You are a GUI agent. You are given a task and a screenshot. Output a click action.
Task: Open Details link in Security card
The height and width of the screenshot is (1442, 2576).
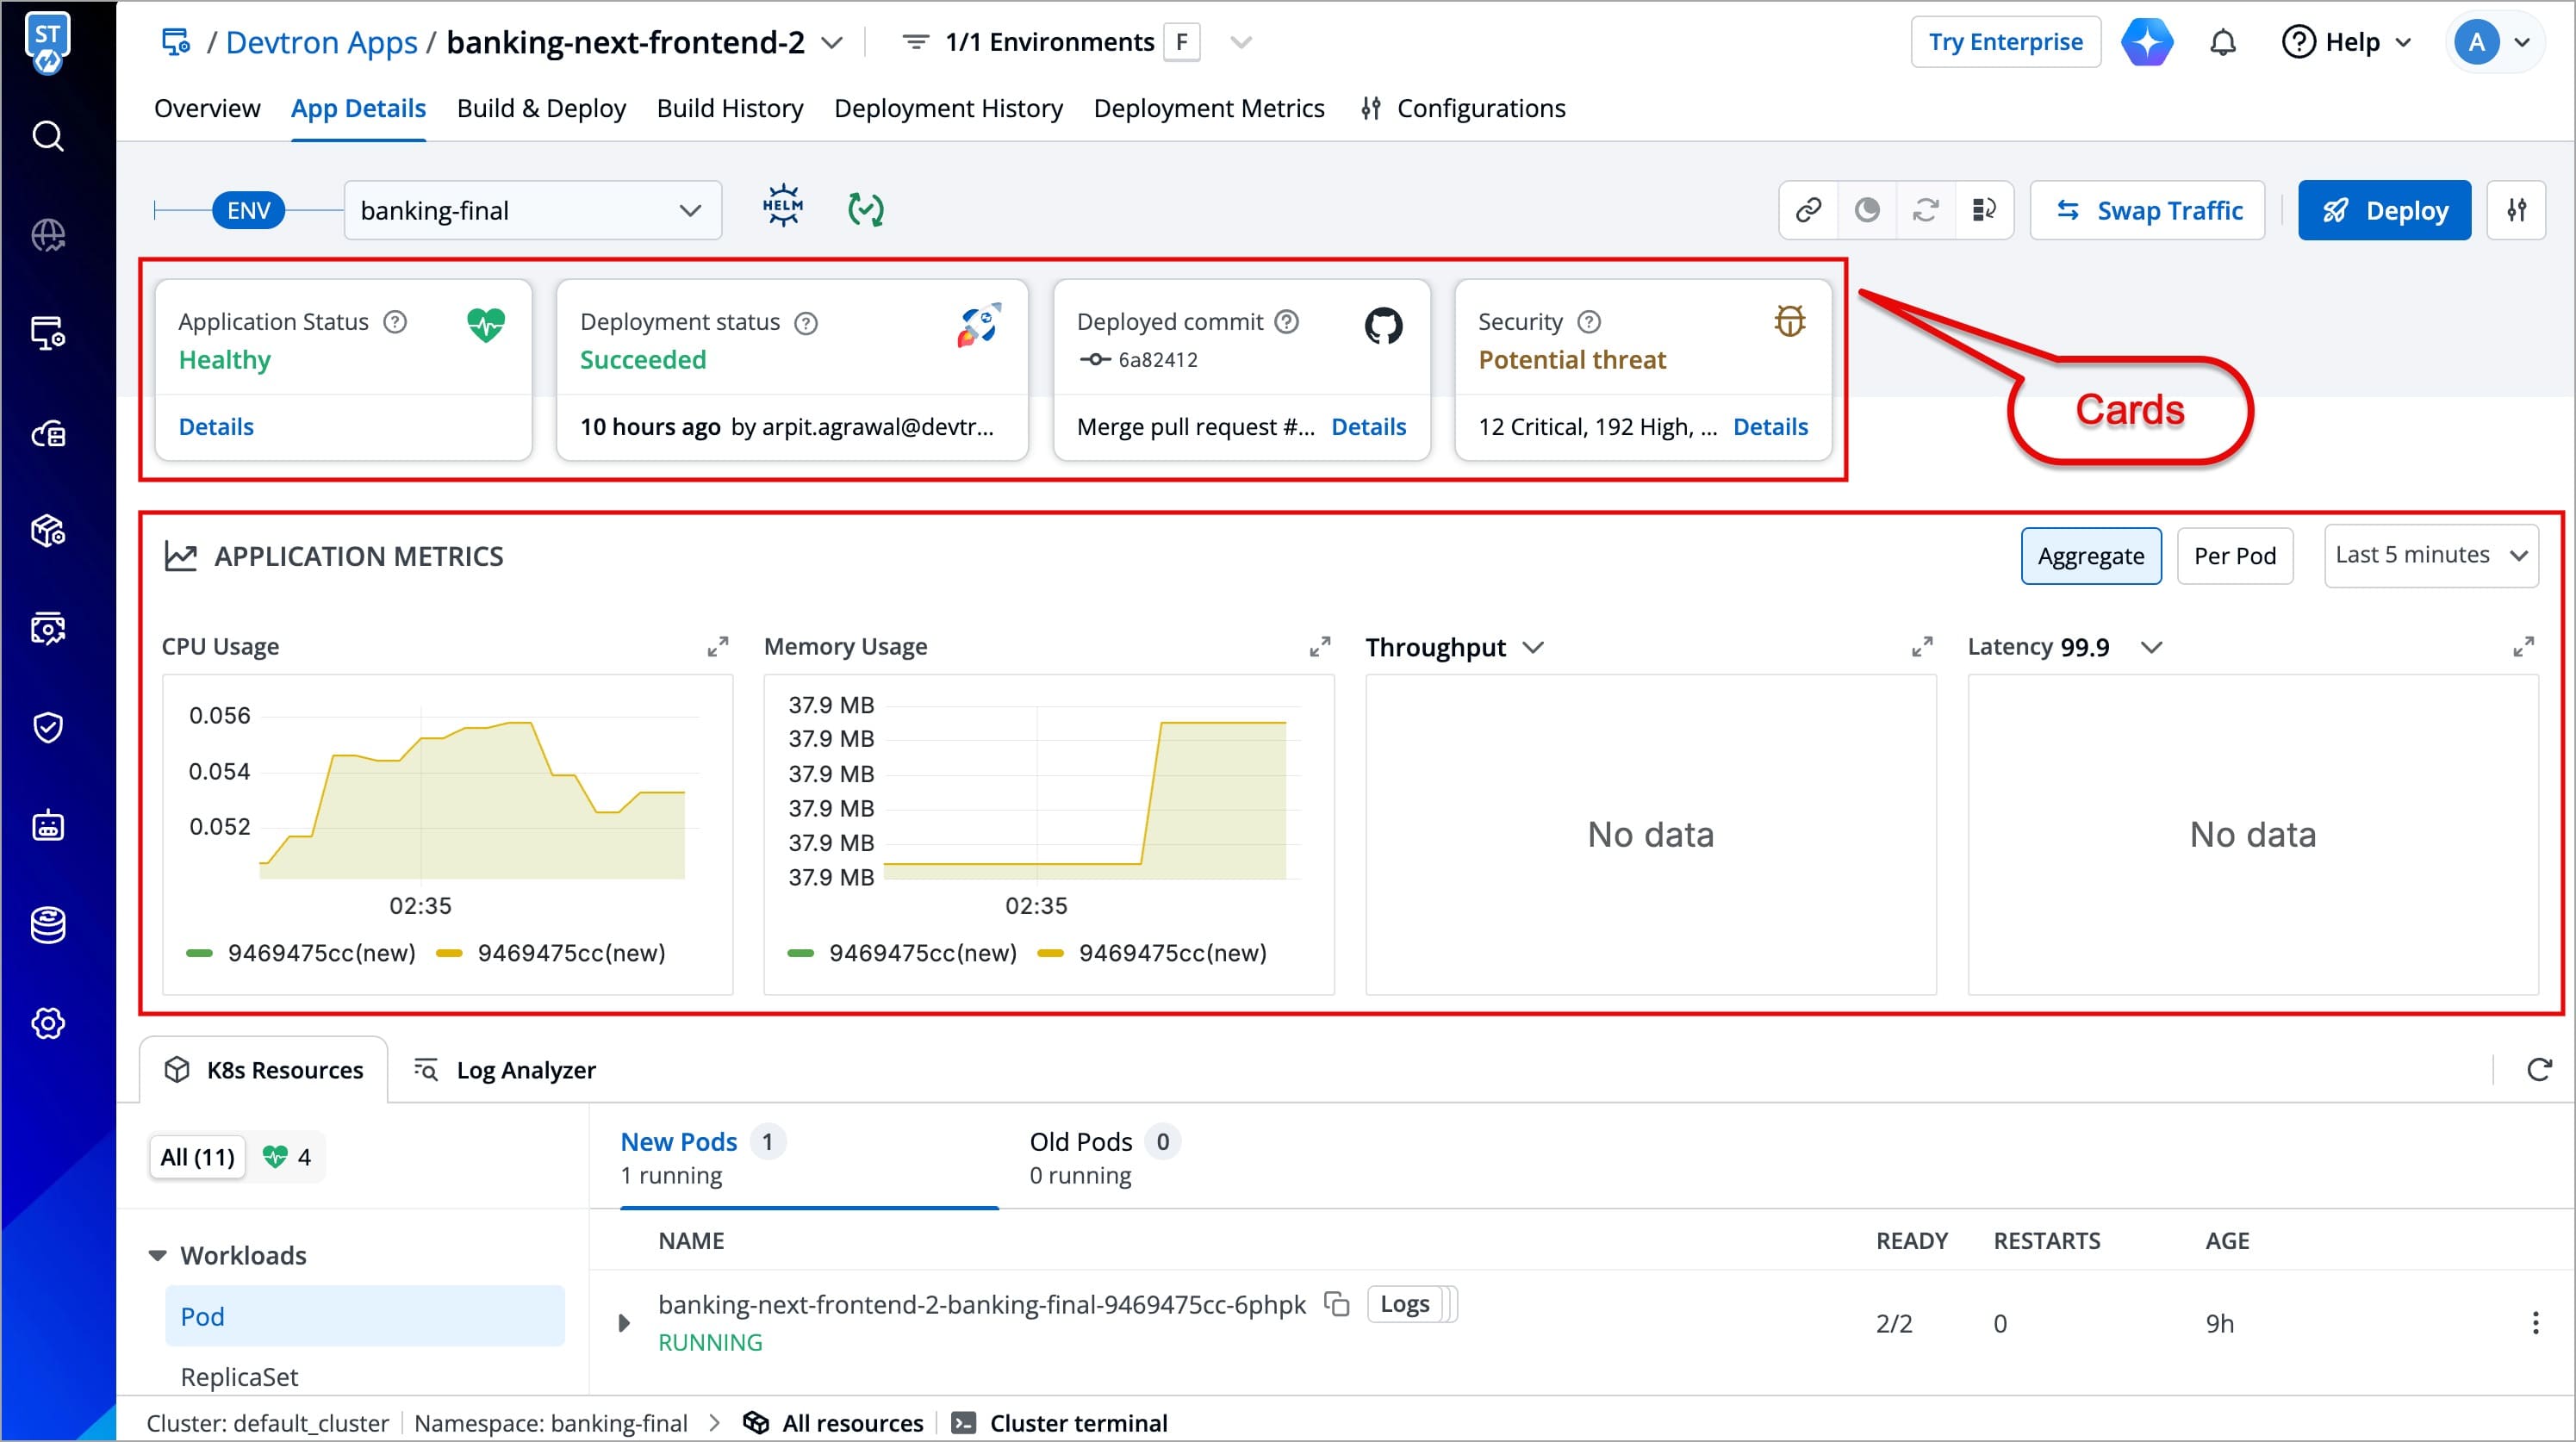tap(1770, 427)
